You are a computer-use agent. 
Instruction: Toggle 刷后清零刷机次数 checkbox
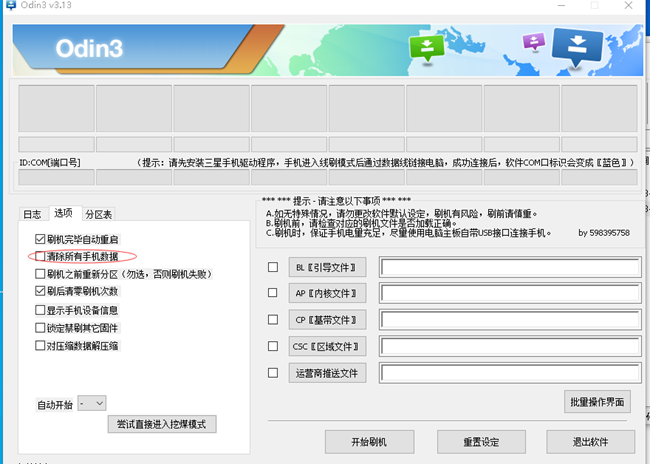coord(40,291)
